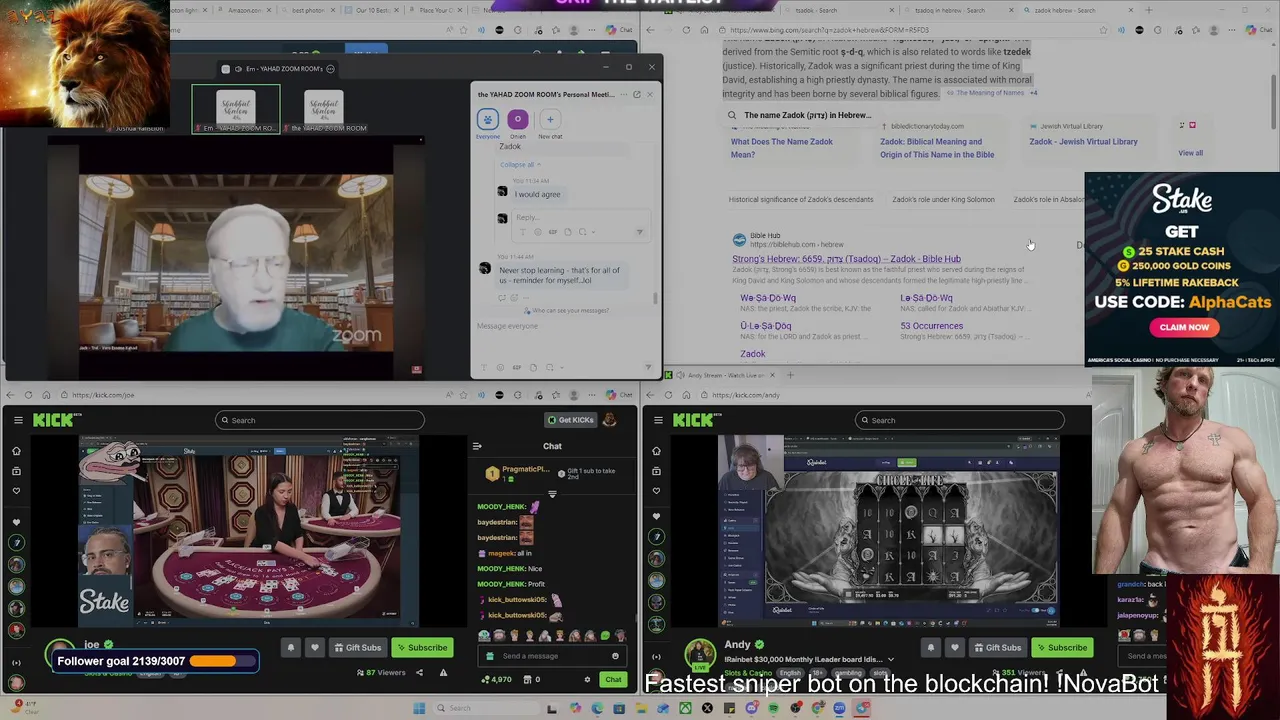Click Kick logo in joe's Kick window
Screen dimensions: 1280x720
click(x=53, y=420)
